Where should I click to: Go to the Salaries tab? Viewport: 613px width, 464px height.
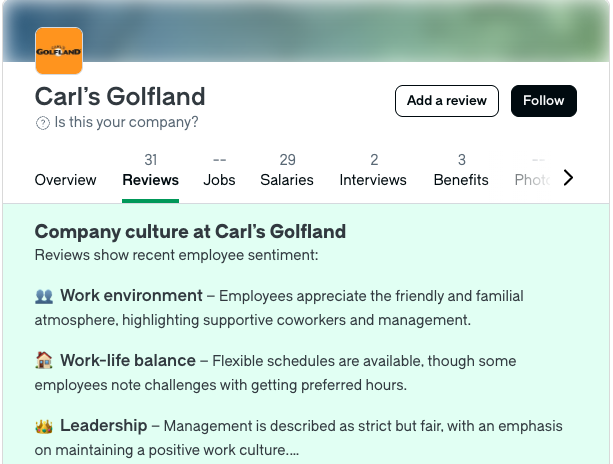[x=287, y=180]
